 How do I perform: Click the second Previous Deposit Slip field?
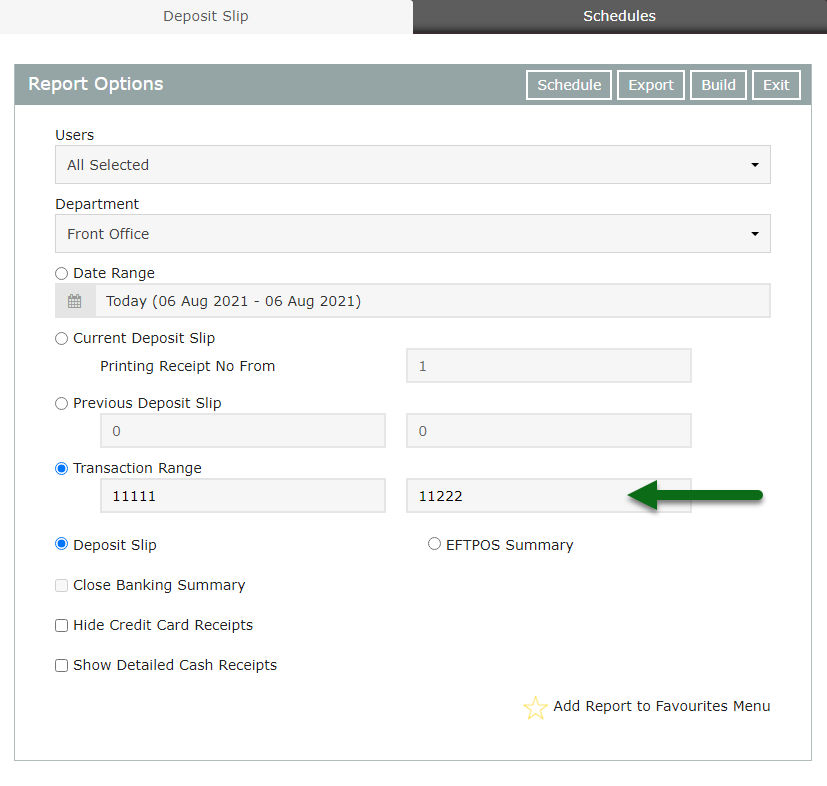pyautogui.click(x=549, y=431)
